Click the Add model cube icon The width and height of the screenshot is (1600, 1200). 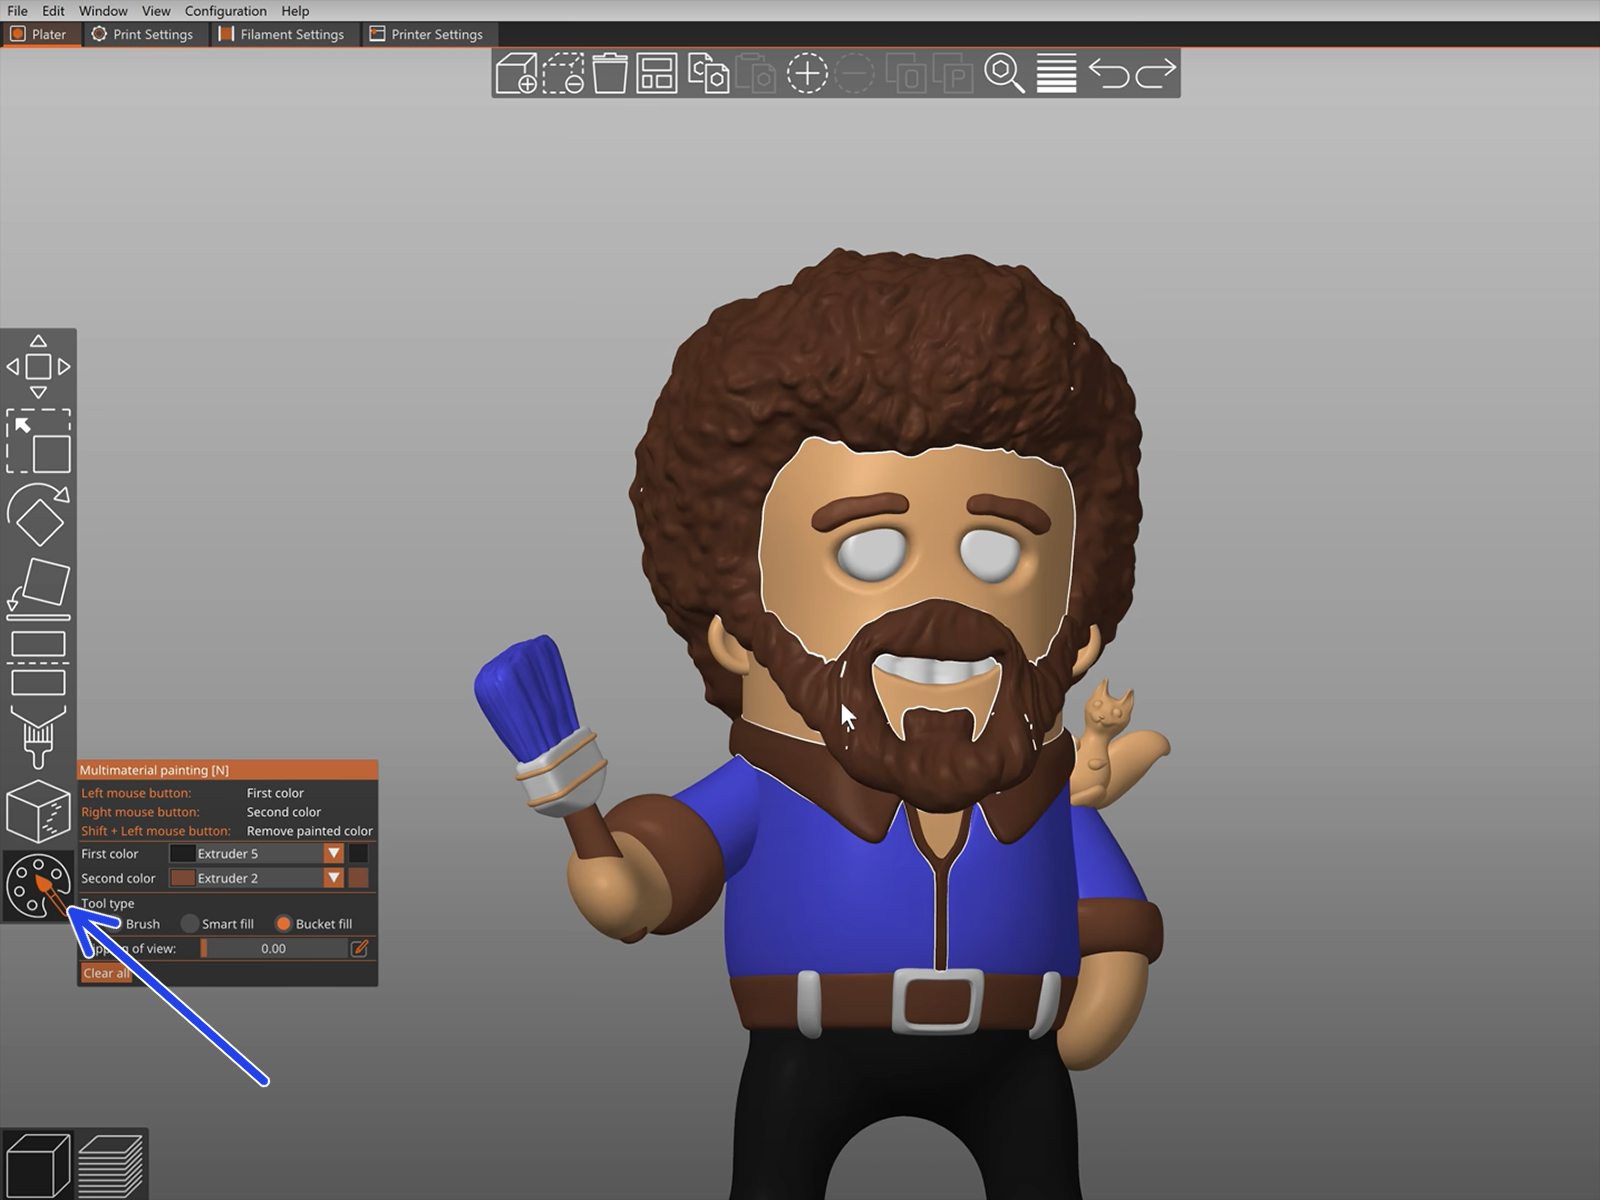(x=517, y=74)
